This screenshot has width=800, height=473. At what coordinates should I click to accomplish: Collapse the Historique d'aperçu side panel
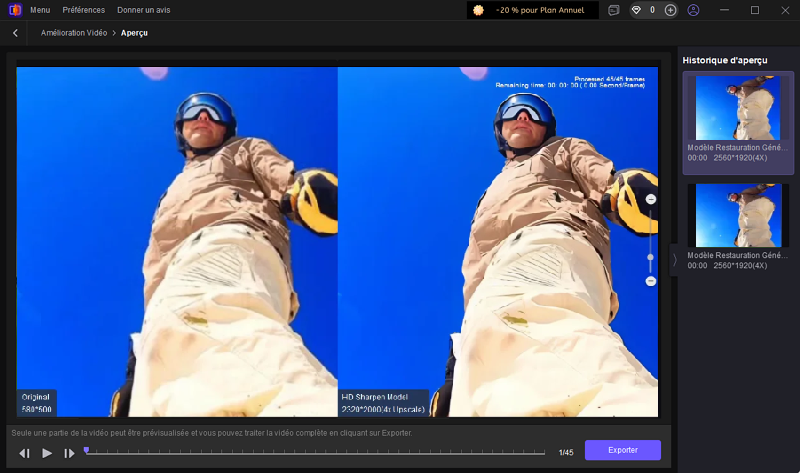[x=674, y=259]
